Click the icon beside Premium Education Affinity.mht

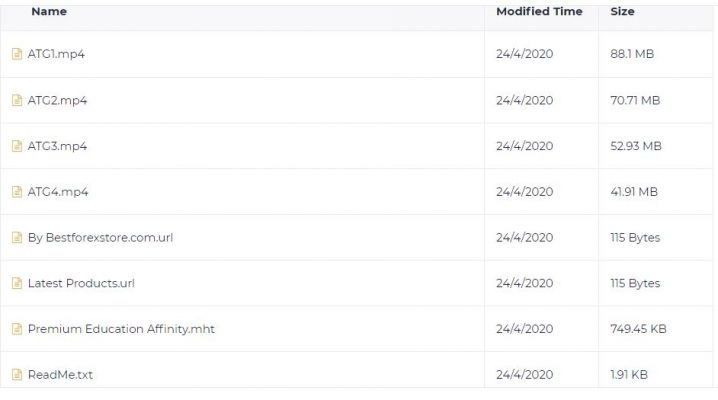(x=17, y=329)
